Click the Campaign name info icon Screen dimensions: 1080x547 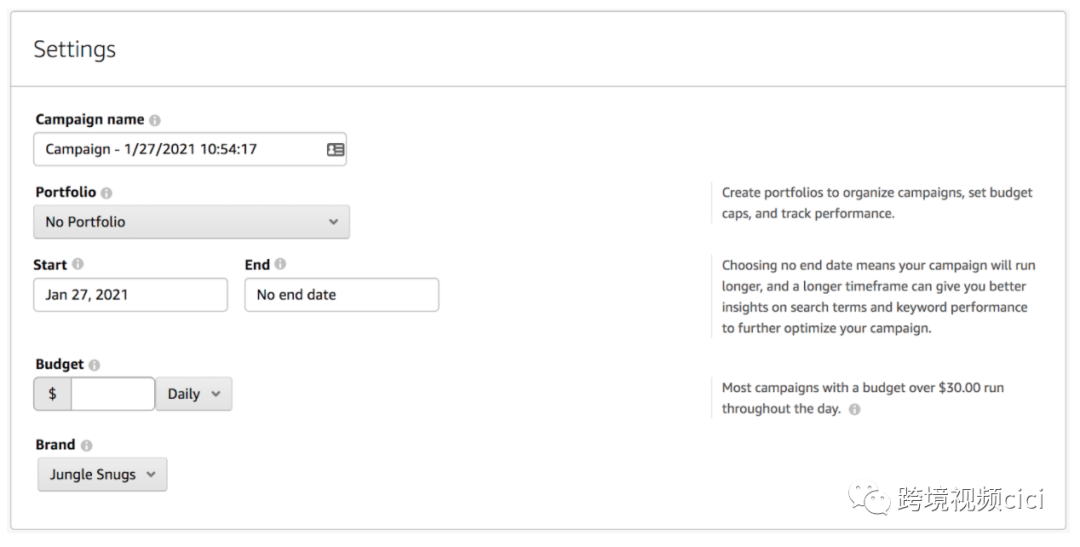(x=155, y=120)
